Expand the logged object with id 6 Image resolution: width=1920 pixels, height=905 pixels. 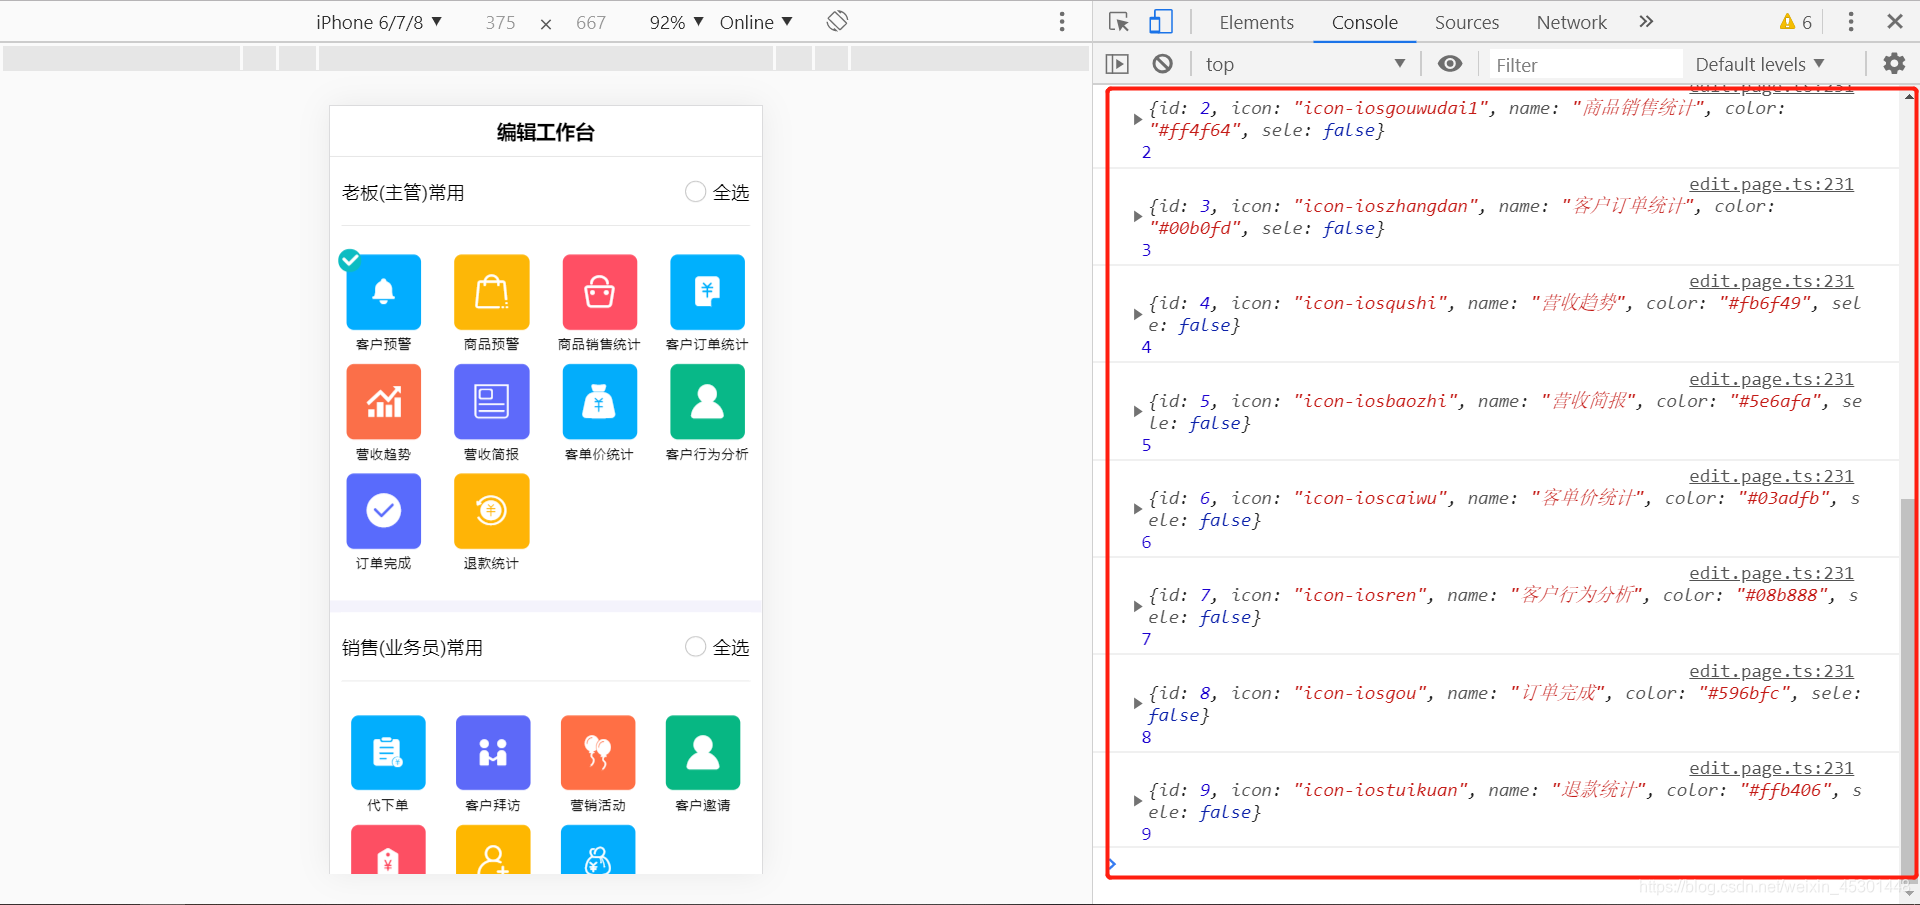(x=1138, y=509)
